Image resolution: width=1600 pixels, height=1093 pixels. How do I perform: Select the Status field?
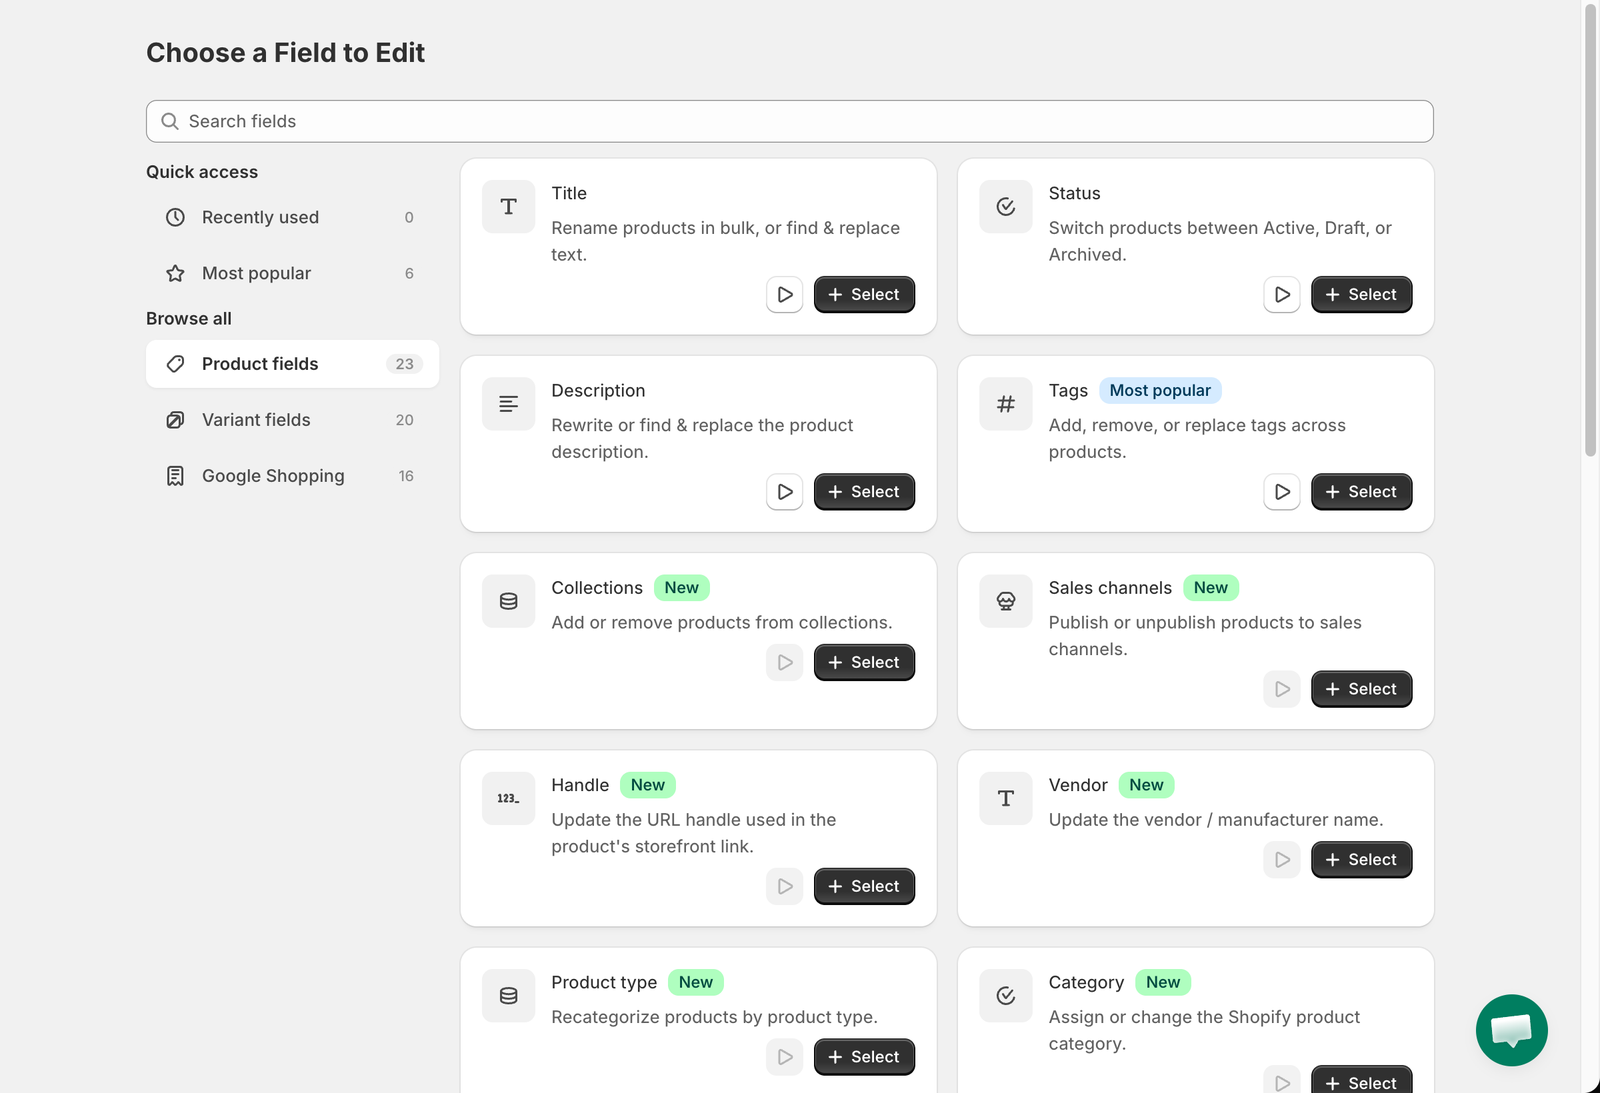pyautogui.click(x=1361, y=295)
